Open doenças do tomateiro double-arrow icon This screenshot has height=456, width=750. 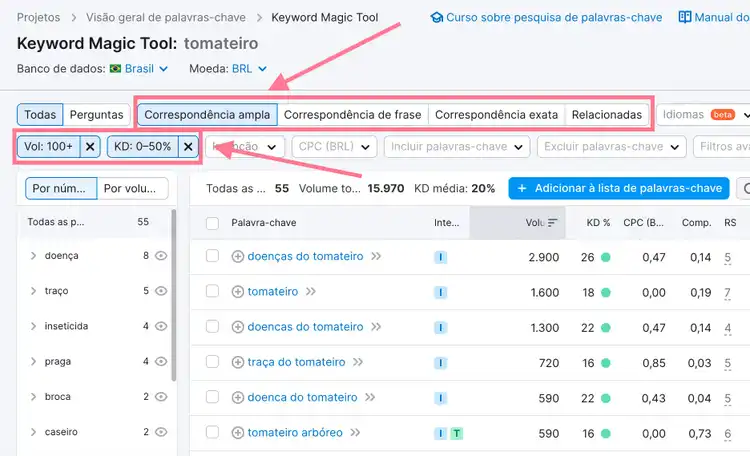(376, 256)
